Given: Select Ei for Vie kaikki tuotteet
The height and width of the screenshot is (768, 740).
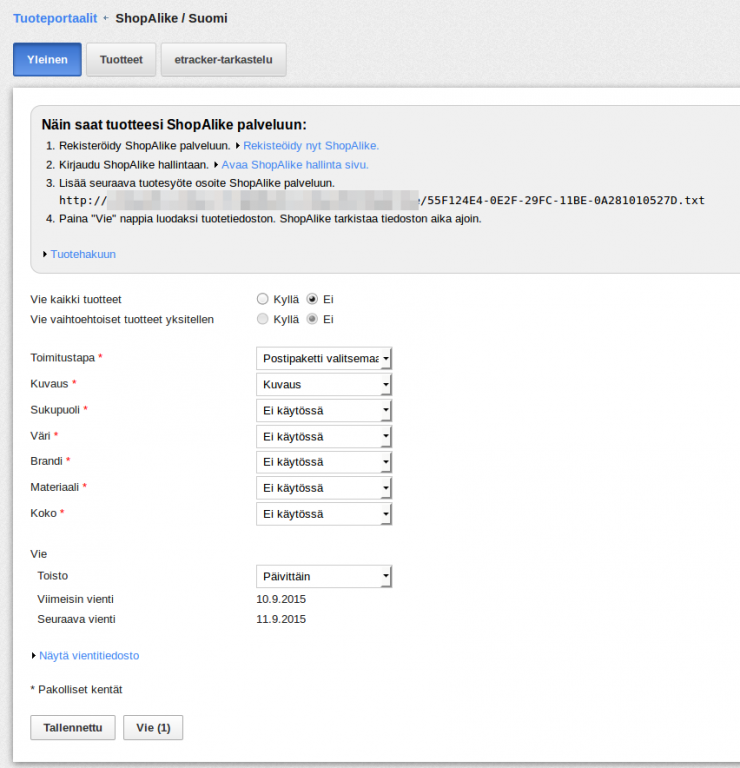Looking at the screenshot, I should [x=312, y=299].
